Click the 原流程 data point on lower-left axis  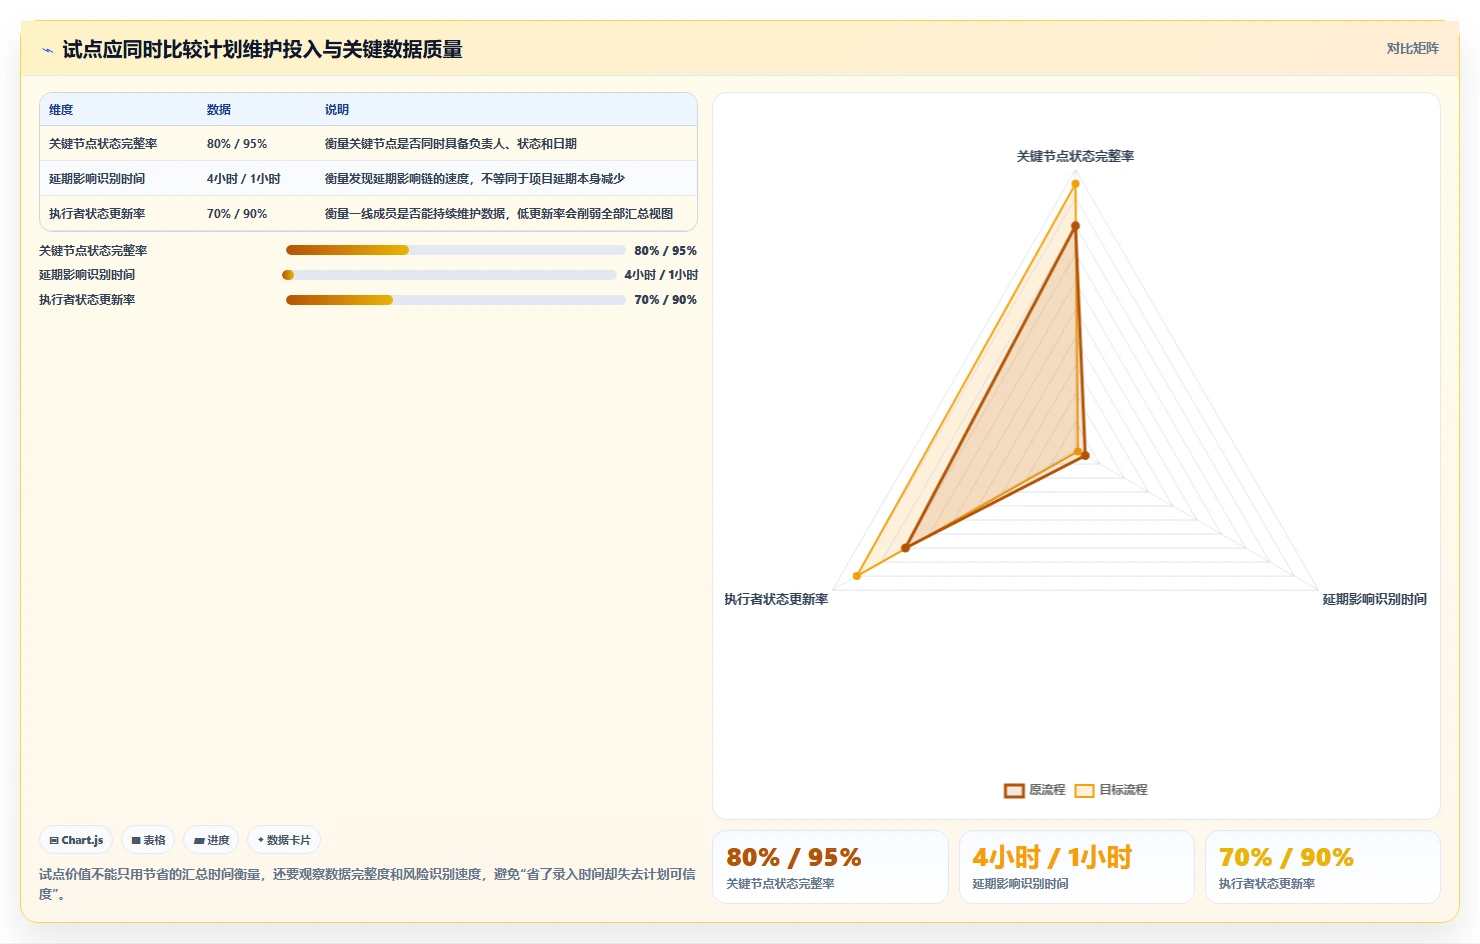pyautogui.click(x=906, y=548)
